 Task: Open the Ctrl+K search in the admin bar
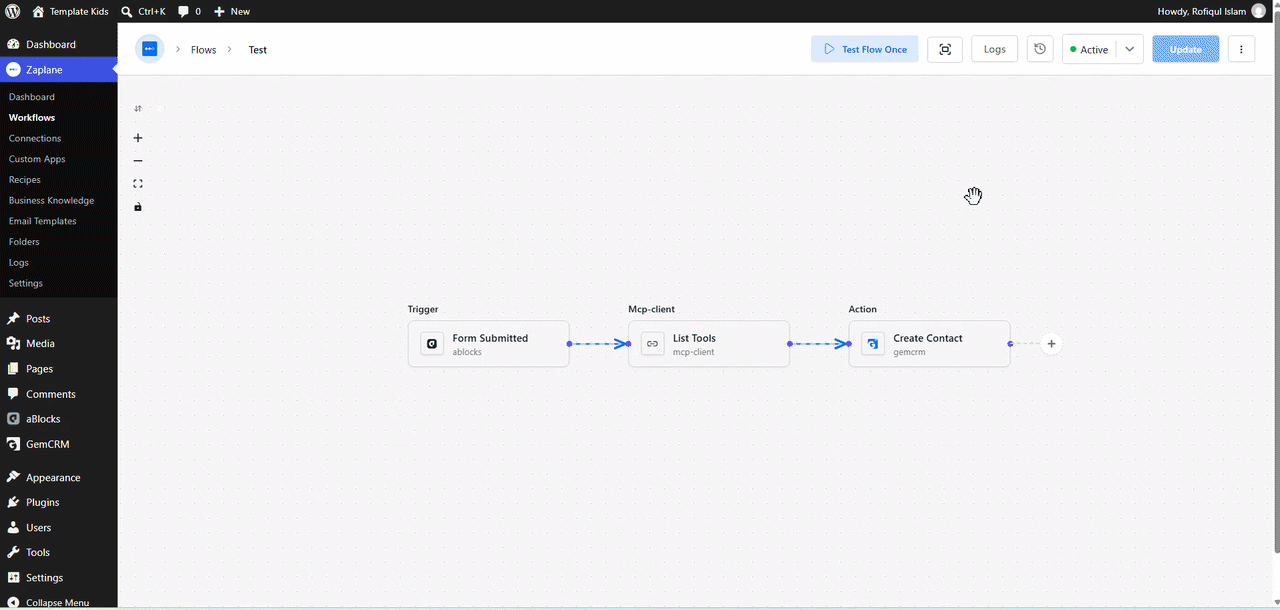click(x=143, y=11)
